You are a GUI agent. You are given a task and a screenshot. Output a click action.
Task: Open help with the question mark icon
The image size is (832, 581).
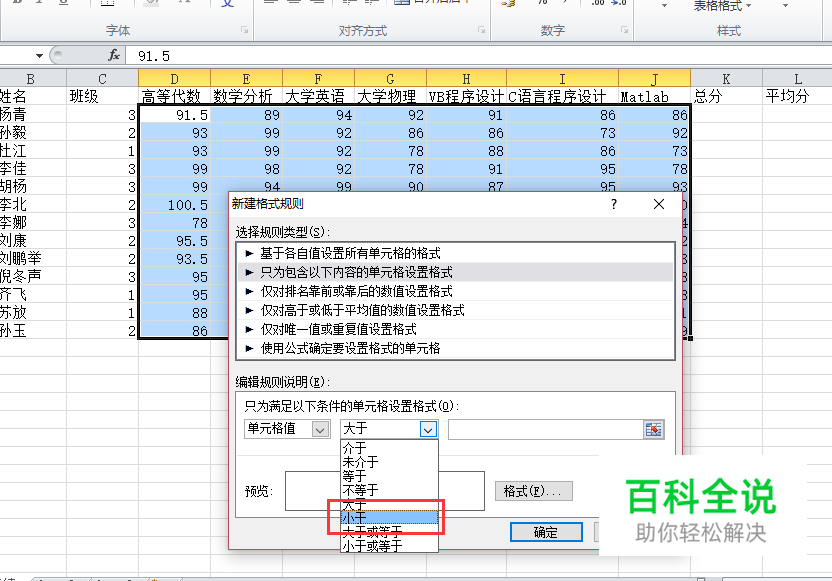614,204
